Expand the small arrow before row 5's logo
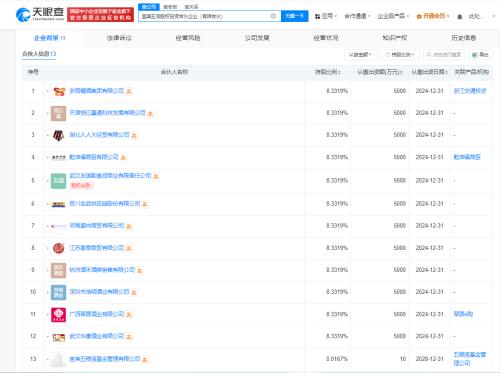Screen dimensions: 500x373 click(x=48, y=181)
